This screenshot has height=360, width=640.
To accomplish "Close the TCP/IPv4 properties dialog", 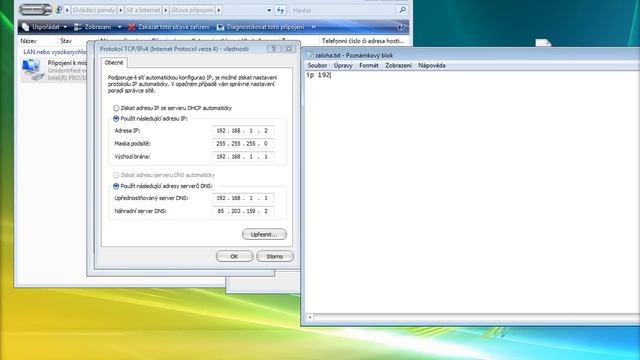I will (289, 49).
